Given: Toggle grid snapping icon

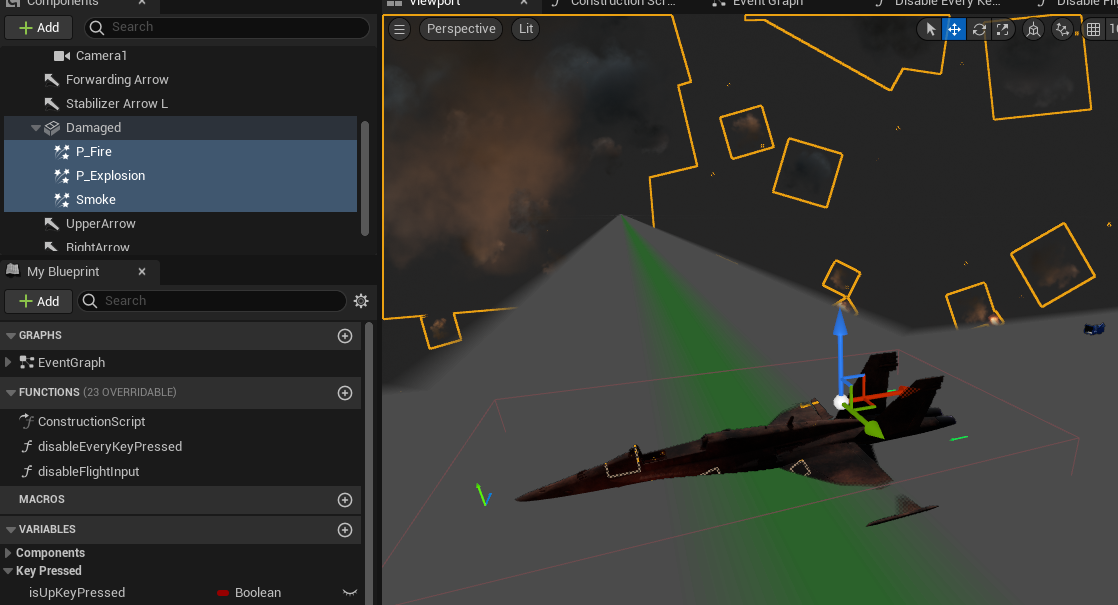Looking at the screenshot, I should coord(1093,29).
